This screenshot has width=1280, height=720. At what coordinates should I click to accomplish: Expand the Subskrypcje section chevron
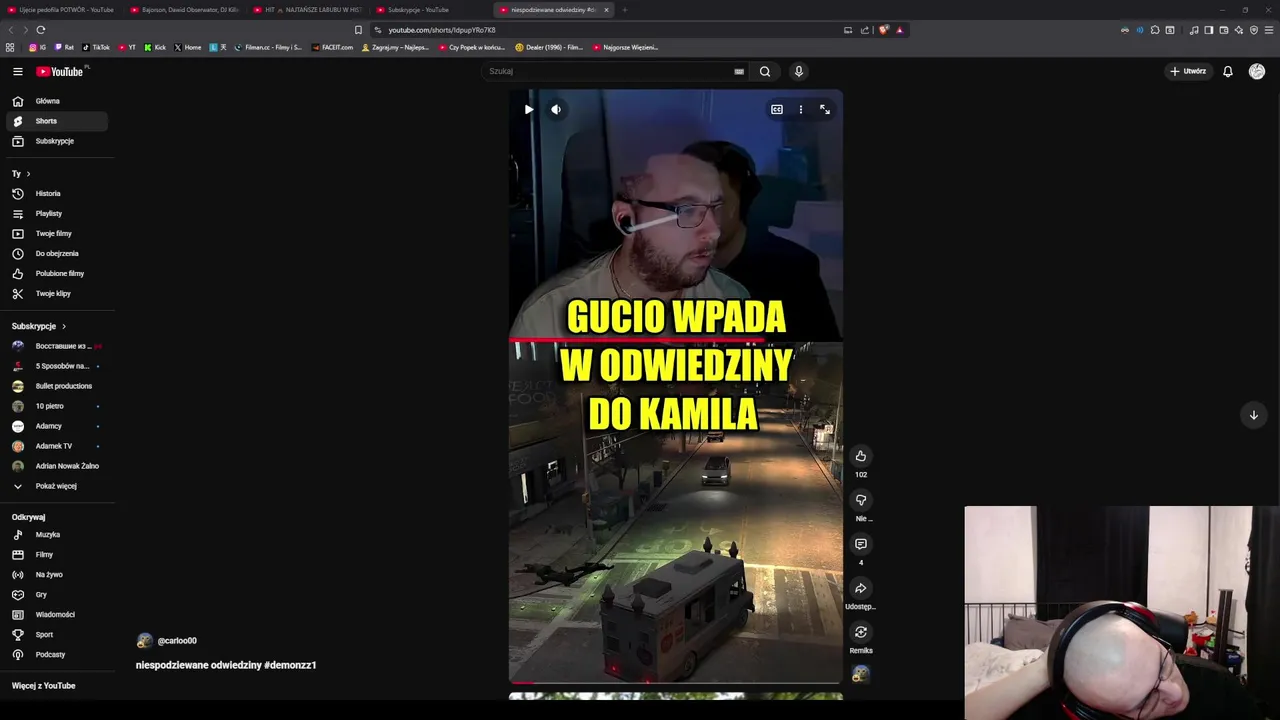click(64, 326)
